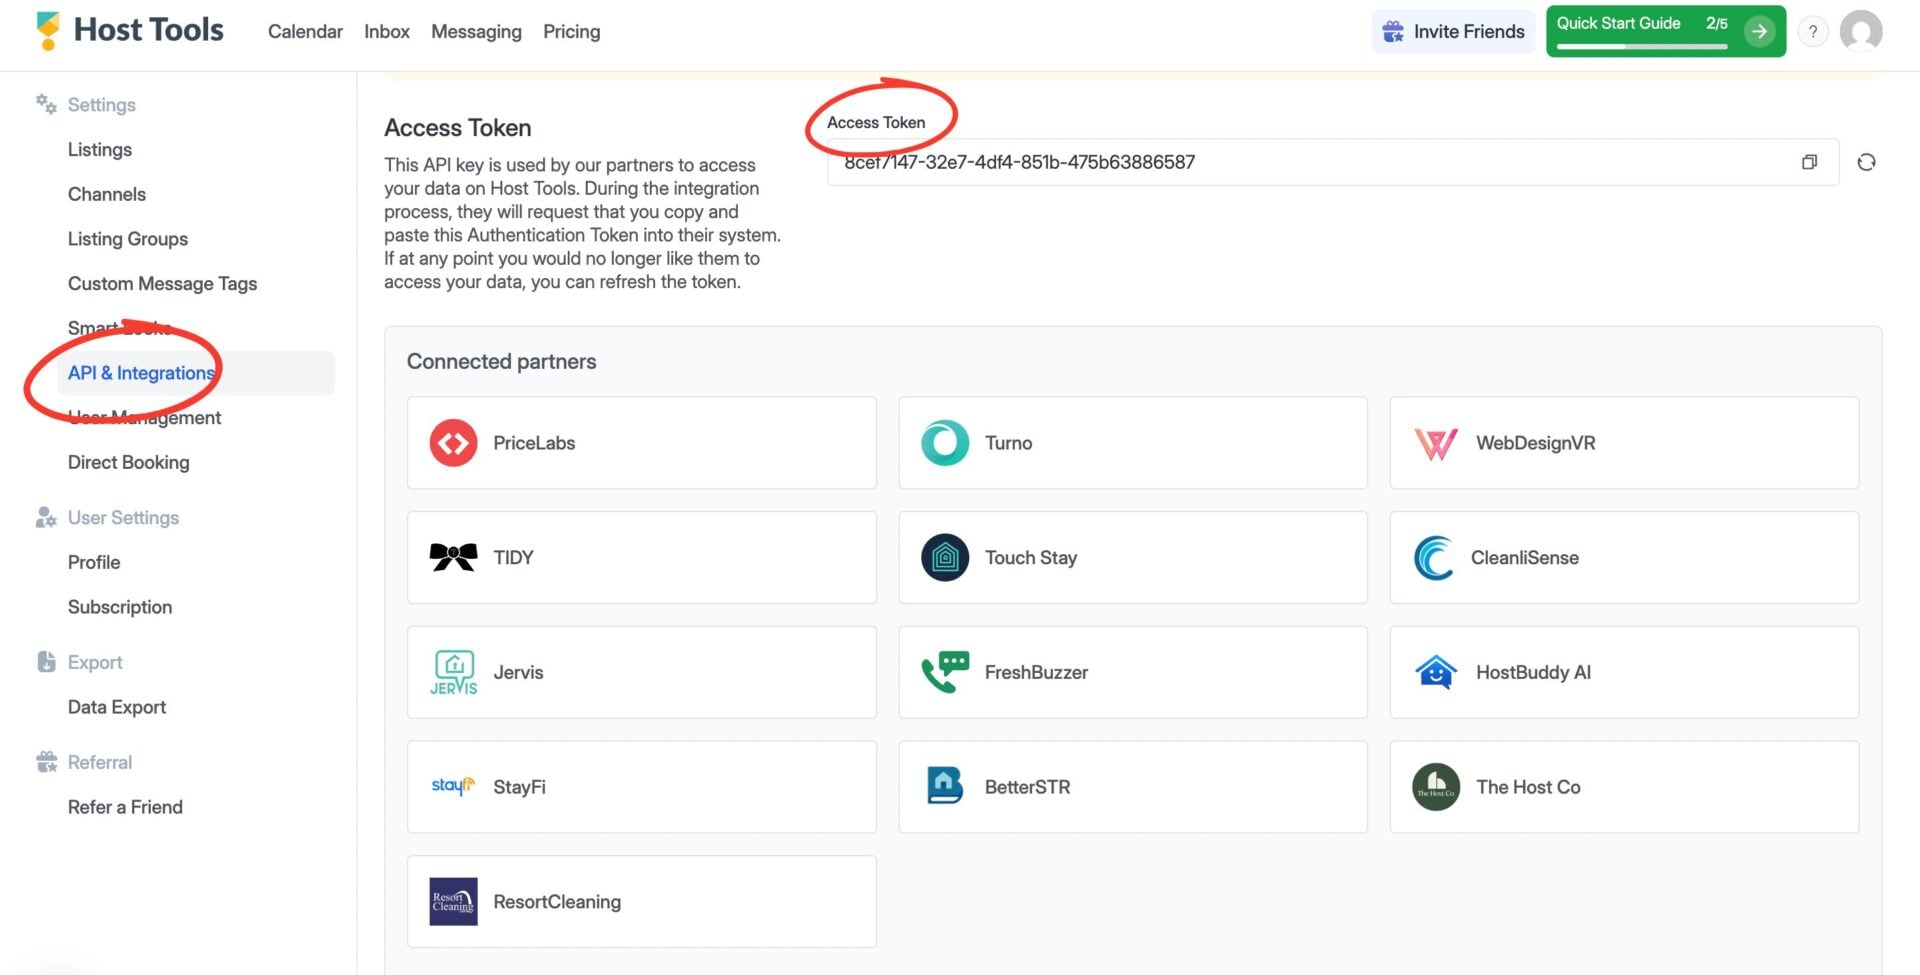Navigate to the Pricing tab
1920x975 pixels.
point(571,31)
